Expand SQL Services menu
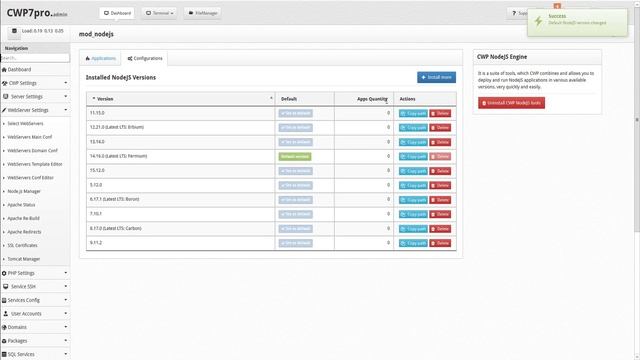 35,354
